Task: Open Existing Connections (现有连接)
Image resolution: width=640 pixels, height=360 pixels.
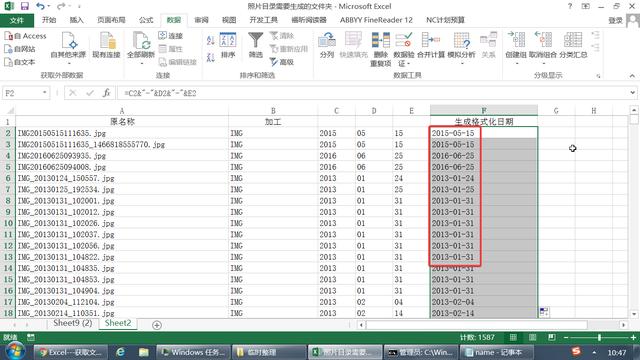Action: click(x=106, y=45)
